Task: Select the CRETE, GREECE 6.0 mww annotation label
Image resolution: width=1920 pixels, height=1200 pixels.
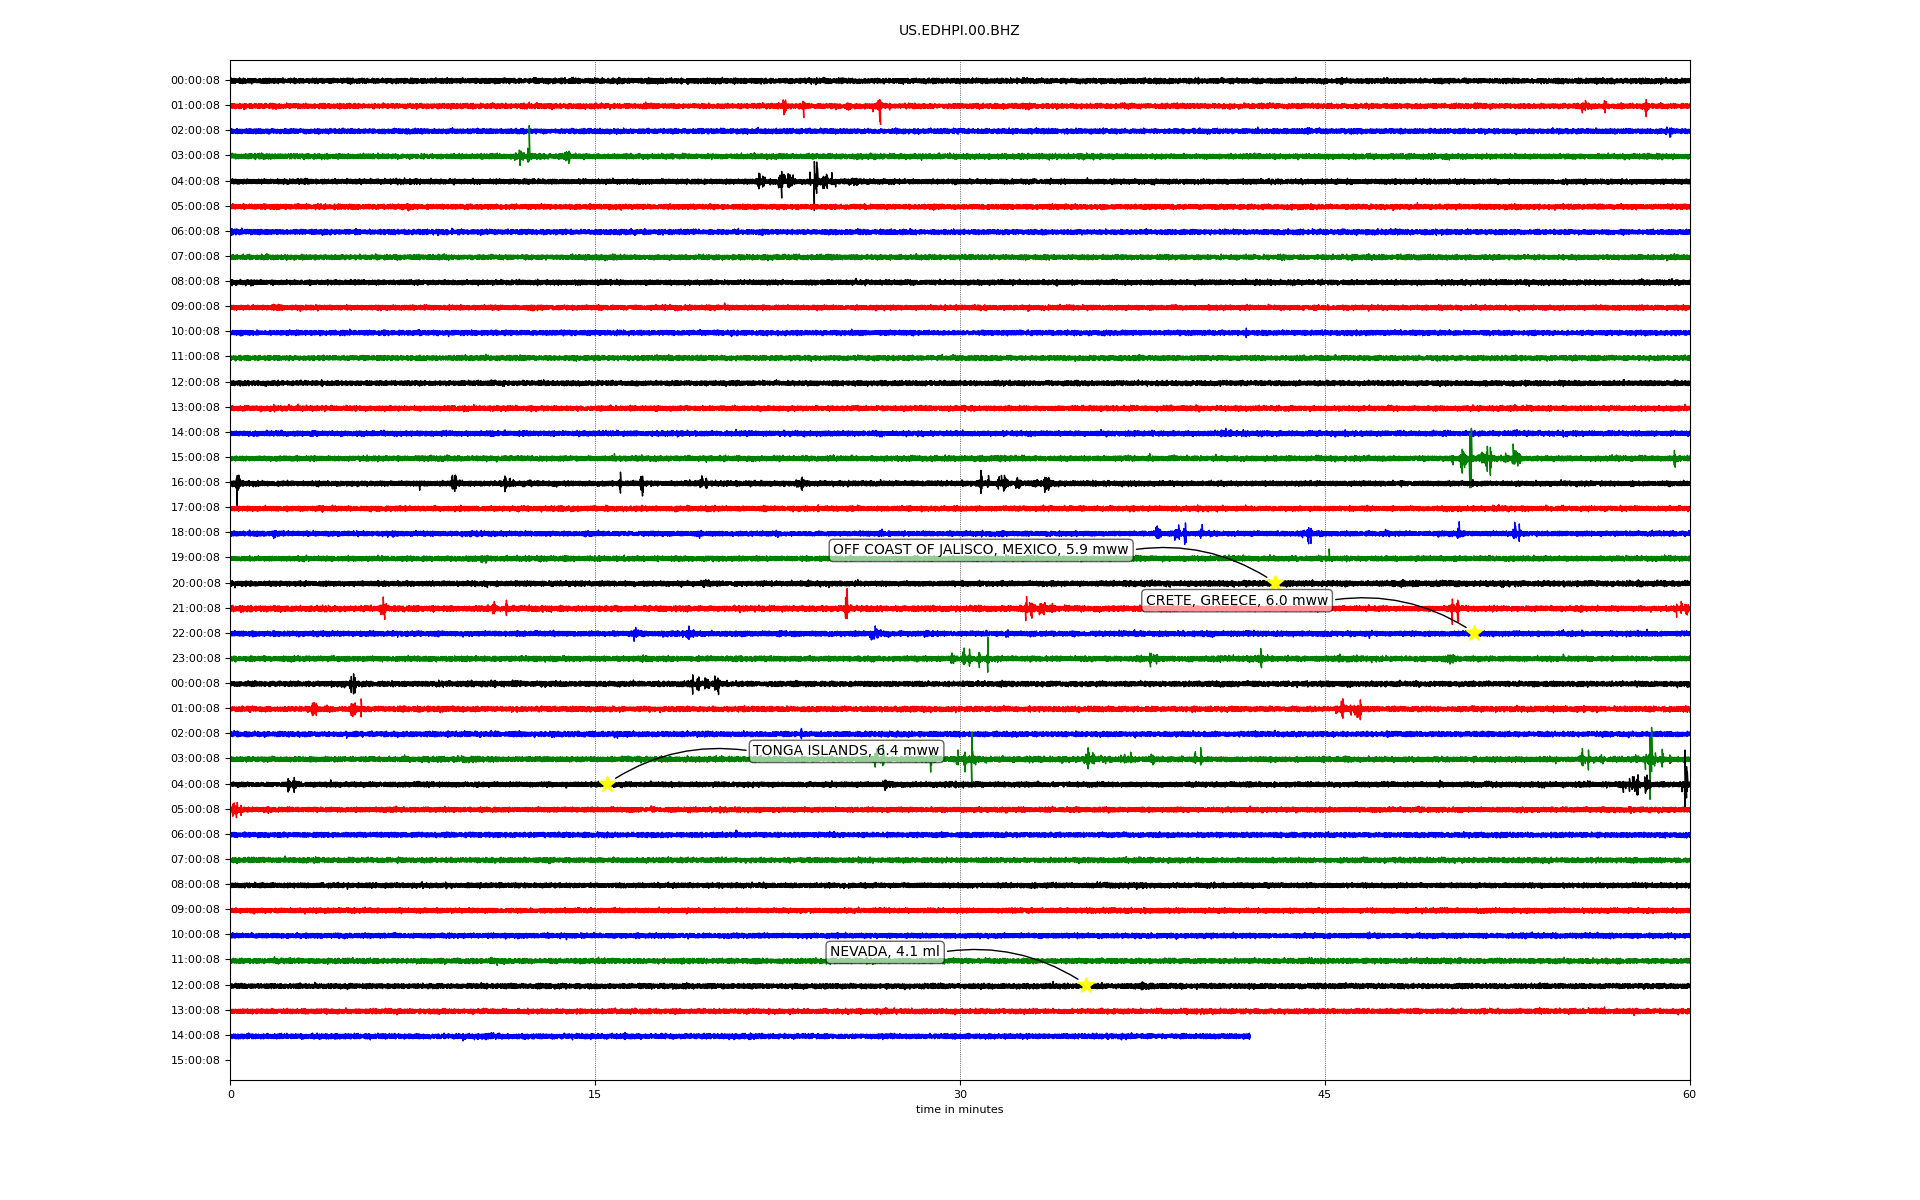Action: tap(1237, 601)
